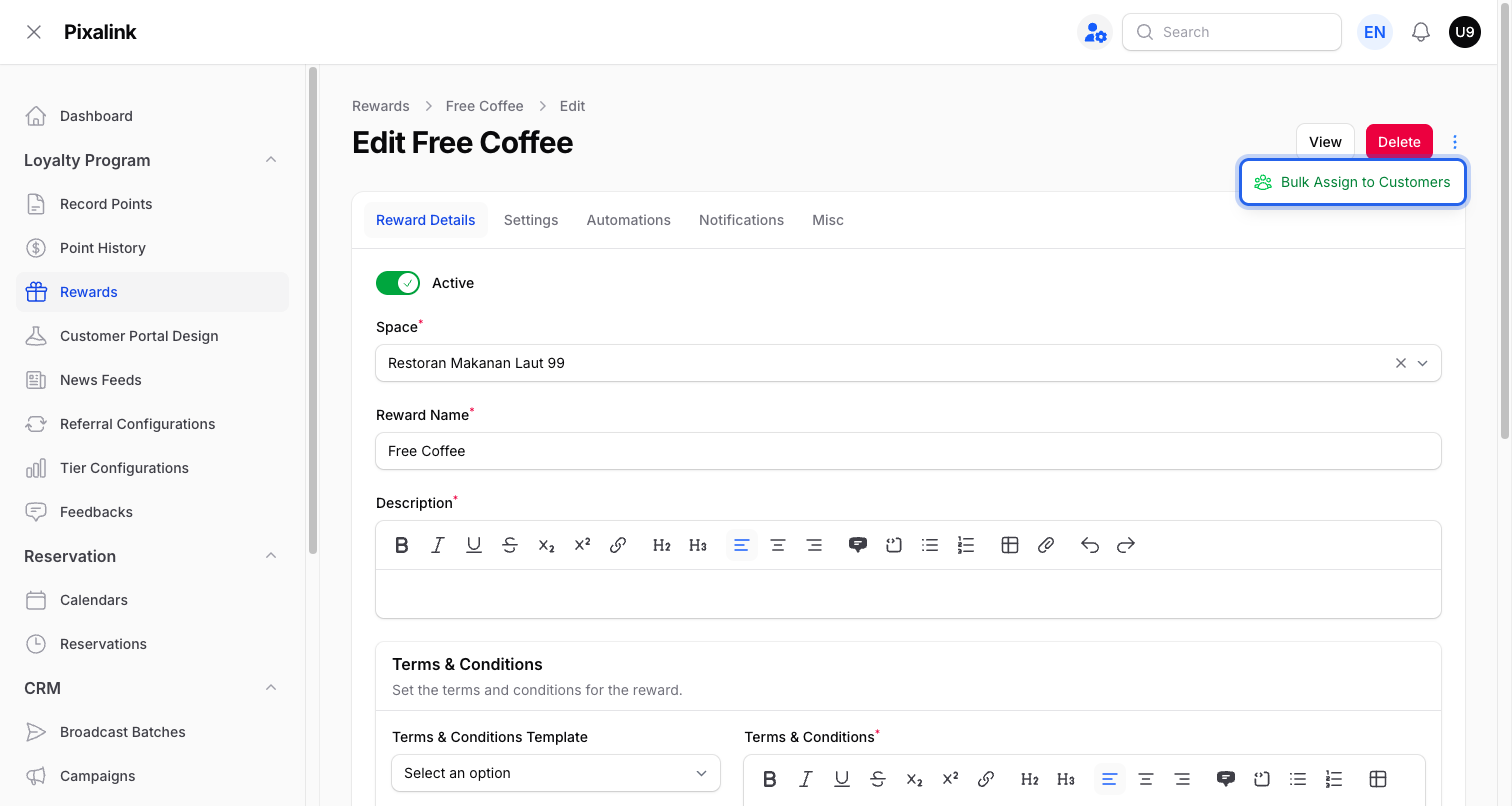Image resolution: width=1512 pixels, height=806 pixels.
Task: Open News Feeds in sidebar
Action: [152, 380]
